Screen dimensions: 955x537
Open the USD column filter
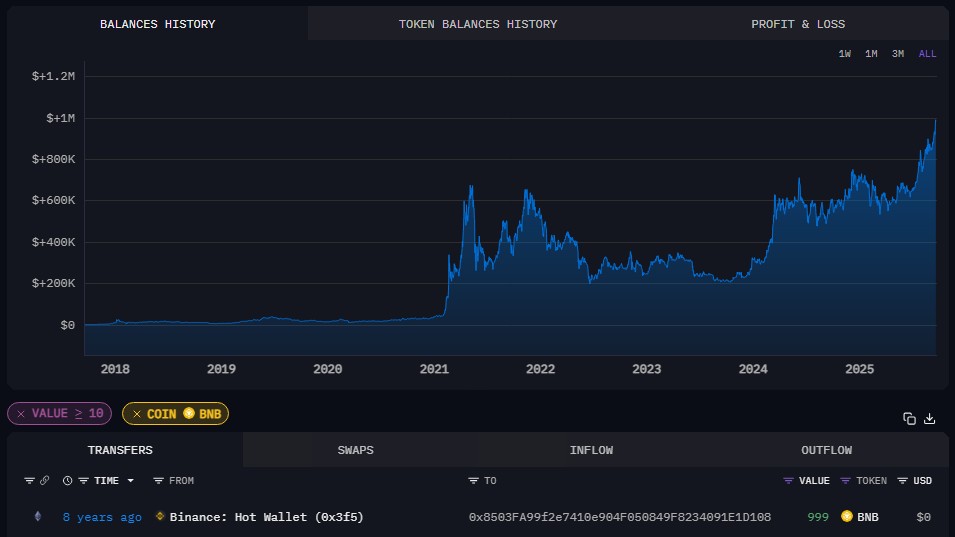903,480
